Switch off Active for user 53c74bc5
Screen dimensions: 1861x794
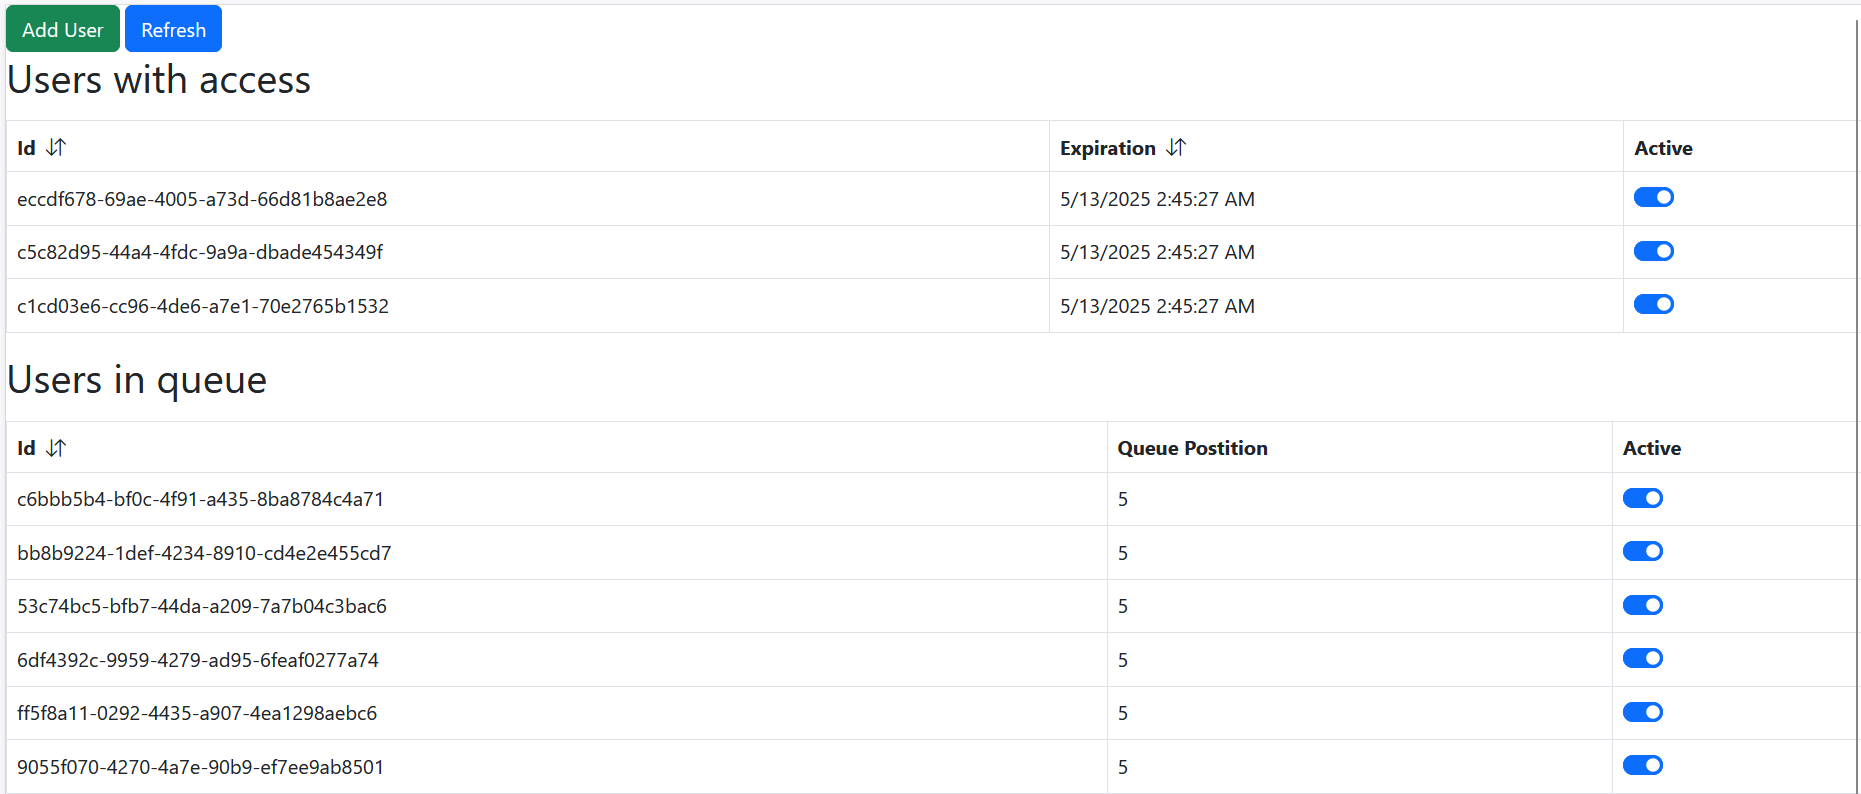1642,605
